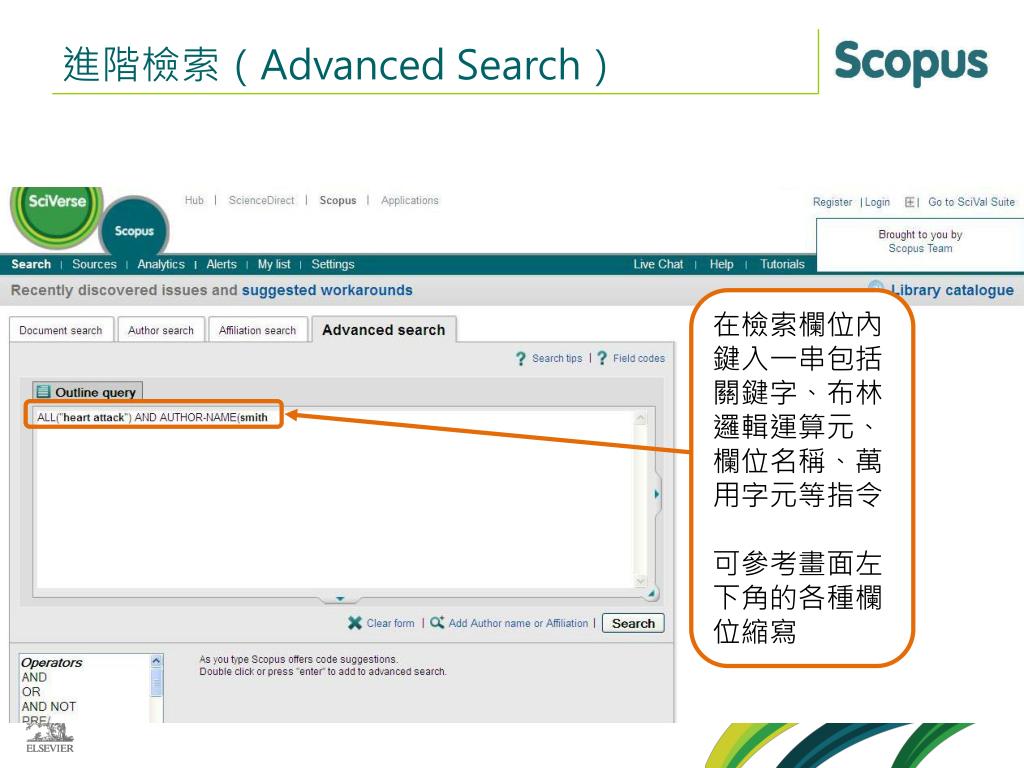Open My list menu item
The width and height of the screenshot is (1024, 768).
274,264
